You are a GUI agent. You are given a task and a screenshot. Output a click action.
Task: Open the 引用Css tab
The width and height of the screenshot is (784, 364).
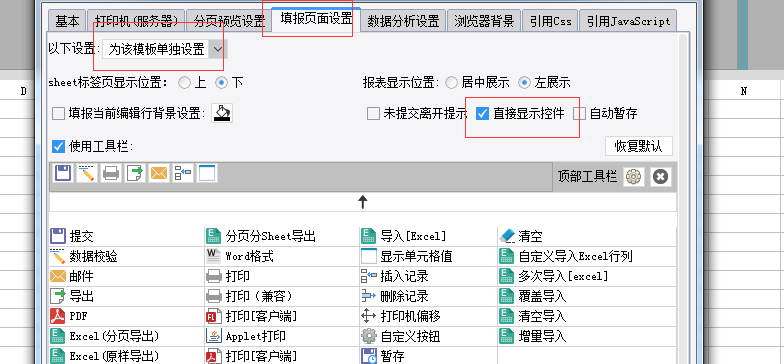550,21
